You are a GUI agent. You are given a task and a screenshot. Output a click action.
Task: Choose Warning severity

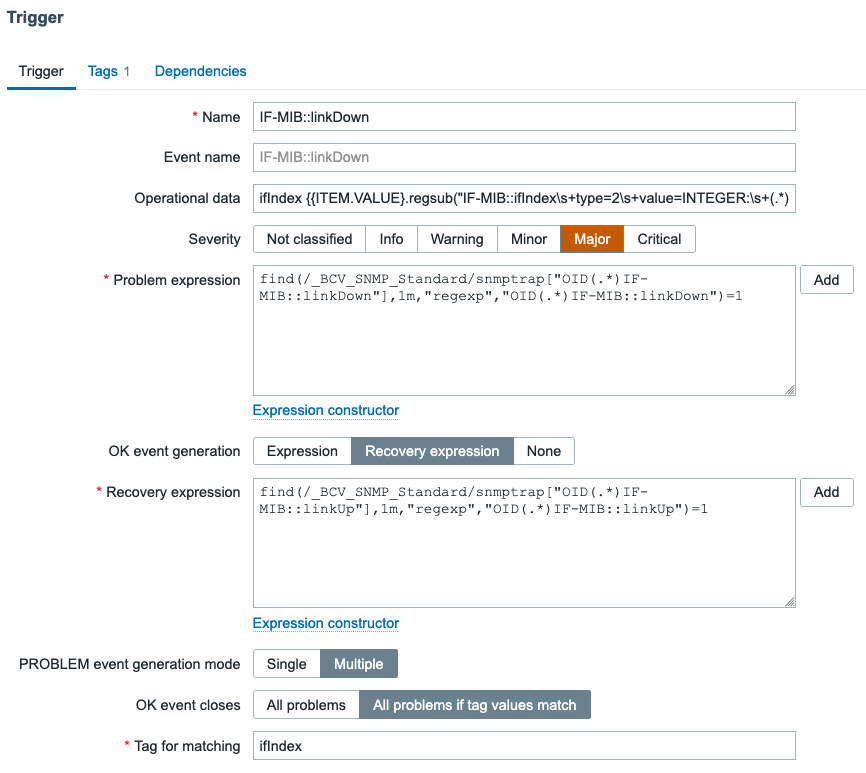pyautogui.click(x=457, y=239)
